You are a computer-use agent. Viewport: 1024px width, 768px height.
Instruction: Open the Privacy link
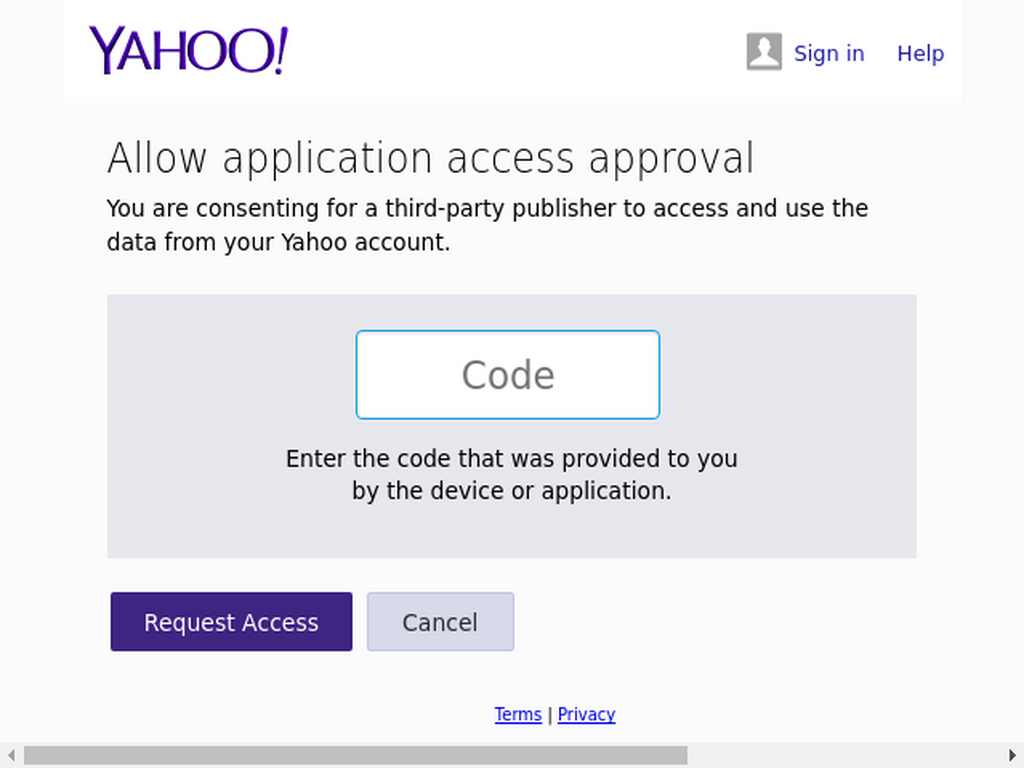point(586,714)
